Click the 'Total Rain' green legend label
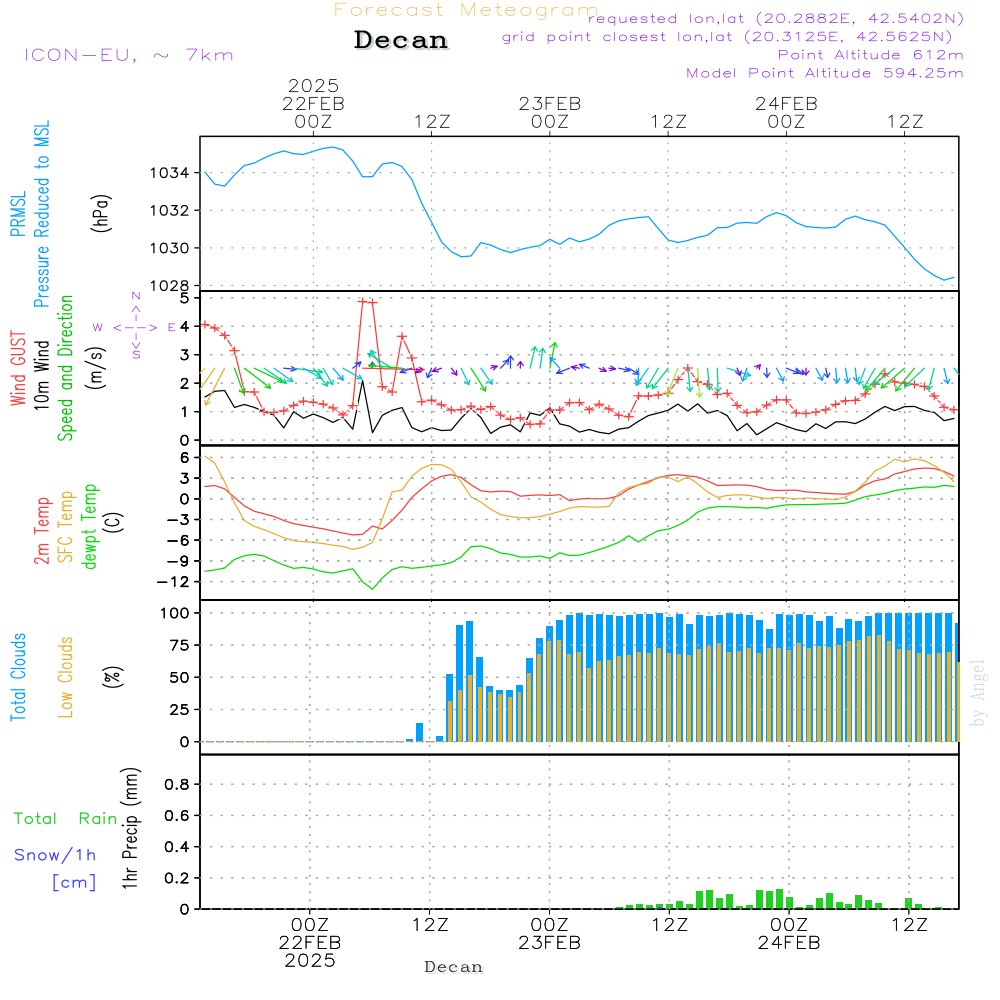 click(x=66, y=819)
